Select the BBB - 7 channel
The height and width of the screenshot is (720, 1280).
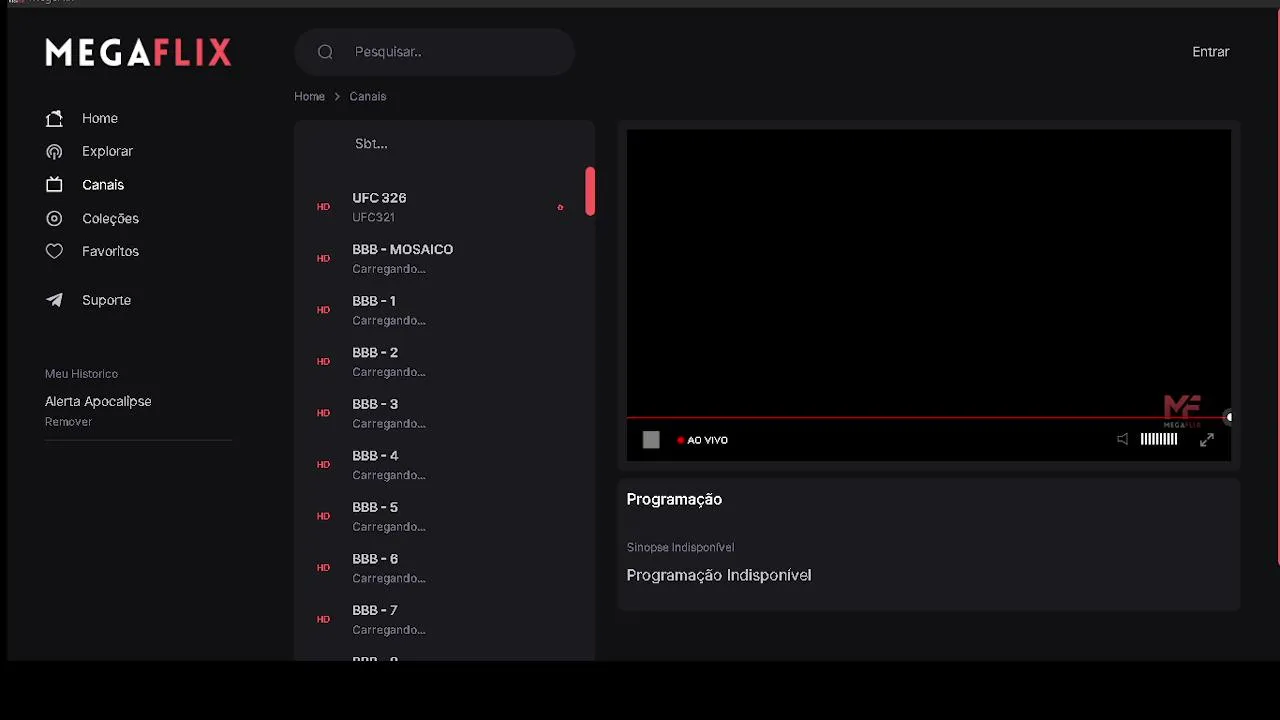[444, 619]
